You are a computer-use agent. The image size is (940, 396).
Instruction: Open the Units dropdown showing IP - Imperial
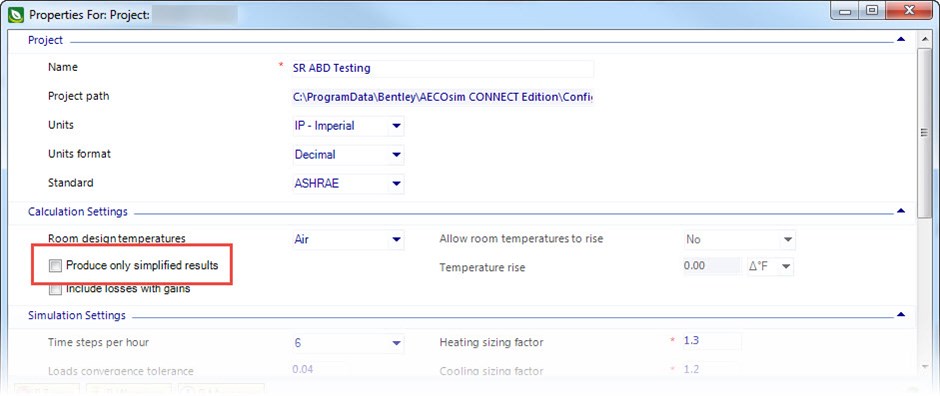pos(346,126)
